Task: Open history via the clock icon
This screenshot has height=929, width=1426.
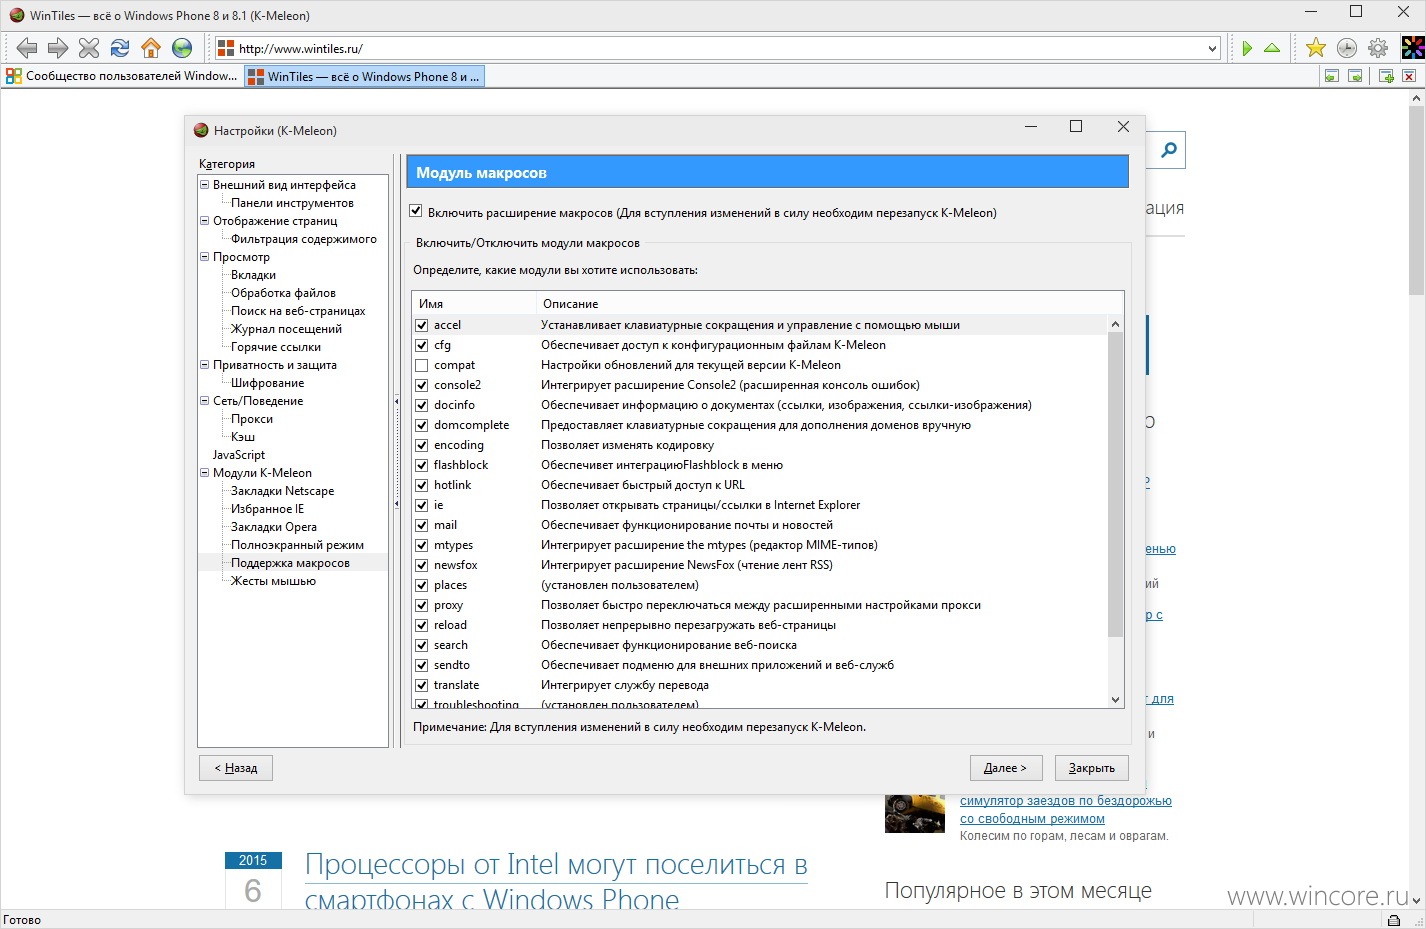Action: click(x=1347, y=47)
